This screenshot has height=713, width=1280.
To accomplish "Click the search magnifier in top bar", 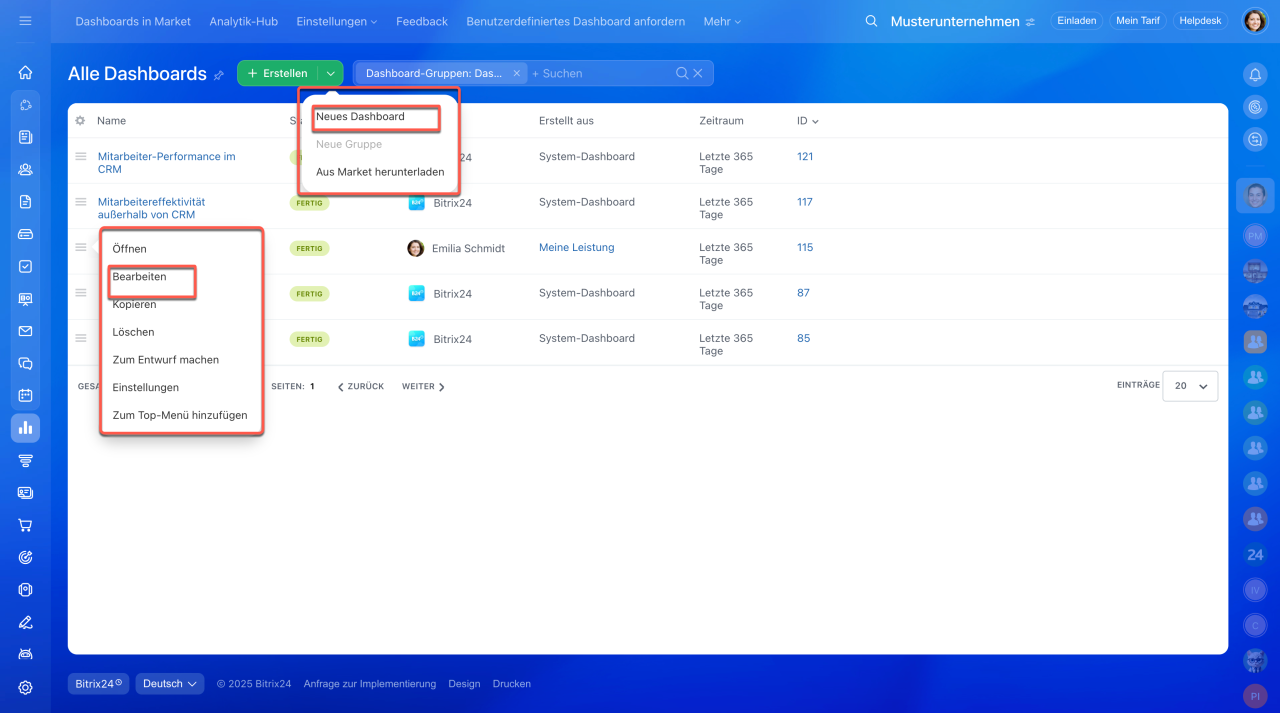I will 871,21.
